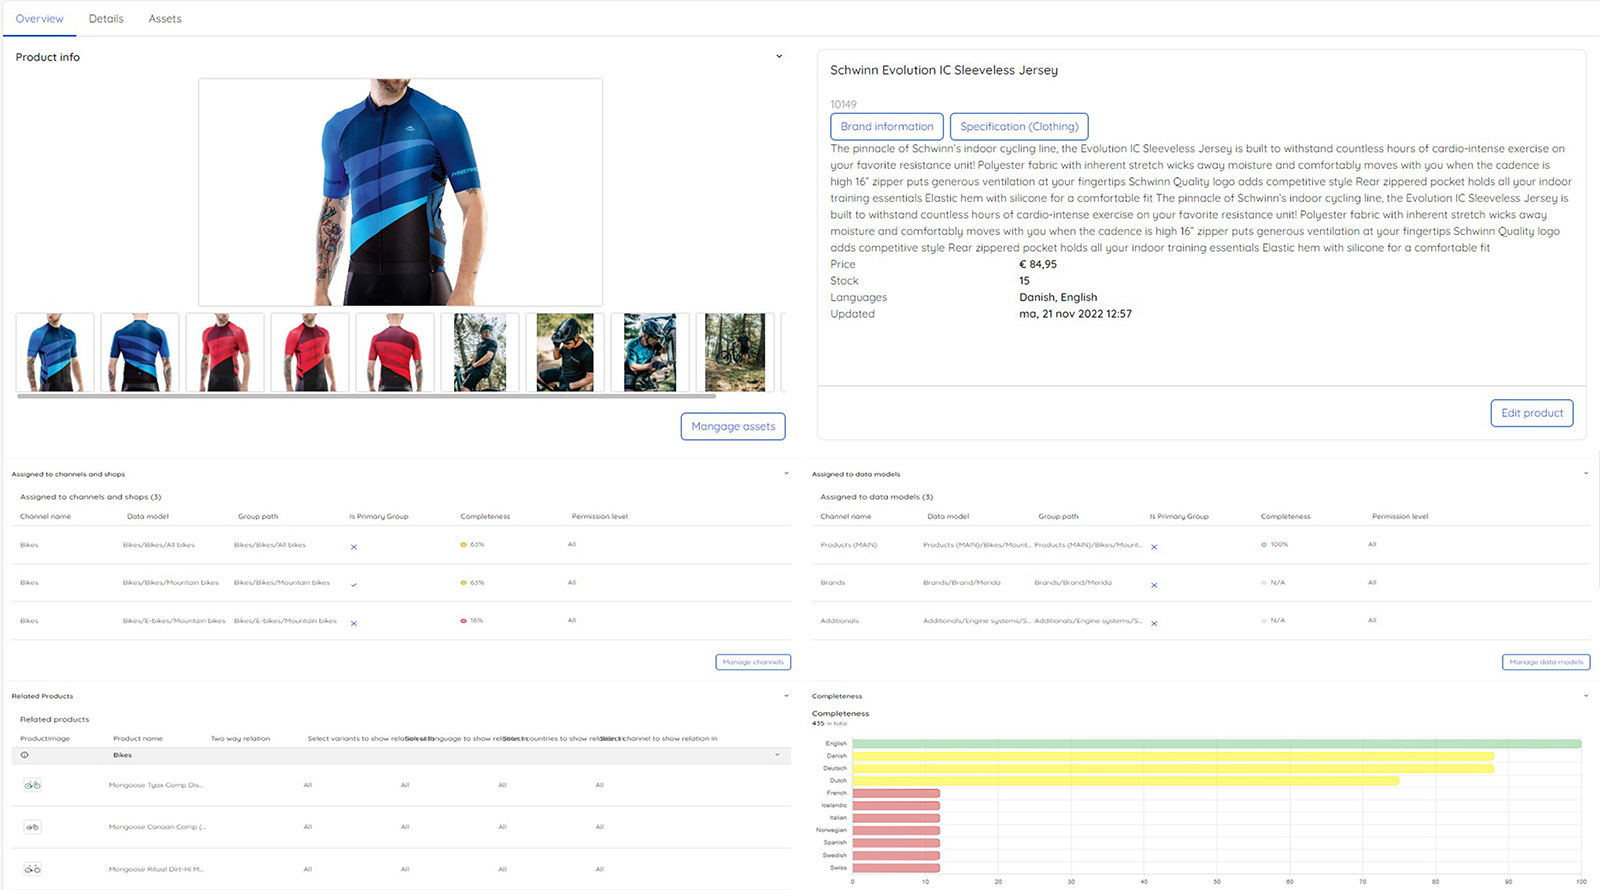Collapse the Assigned to channels and shops panel
This screenshot has width=1600, height=890.
pos(786,473)
